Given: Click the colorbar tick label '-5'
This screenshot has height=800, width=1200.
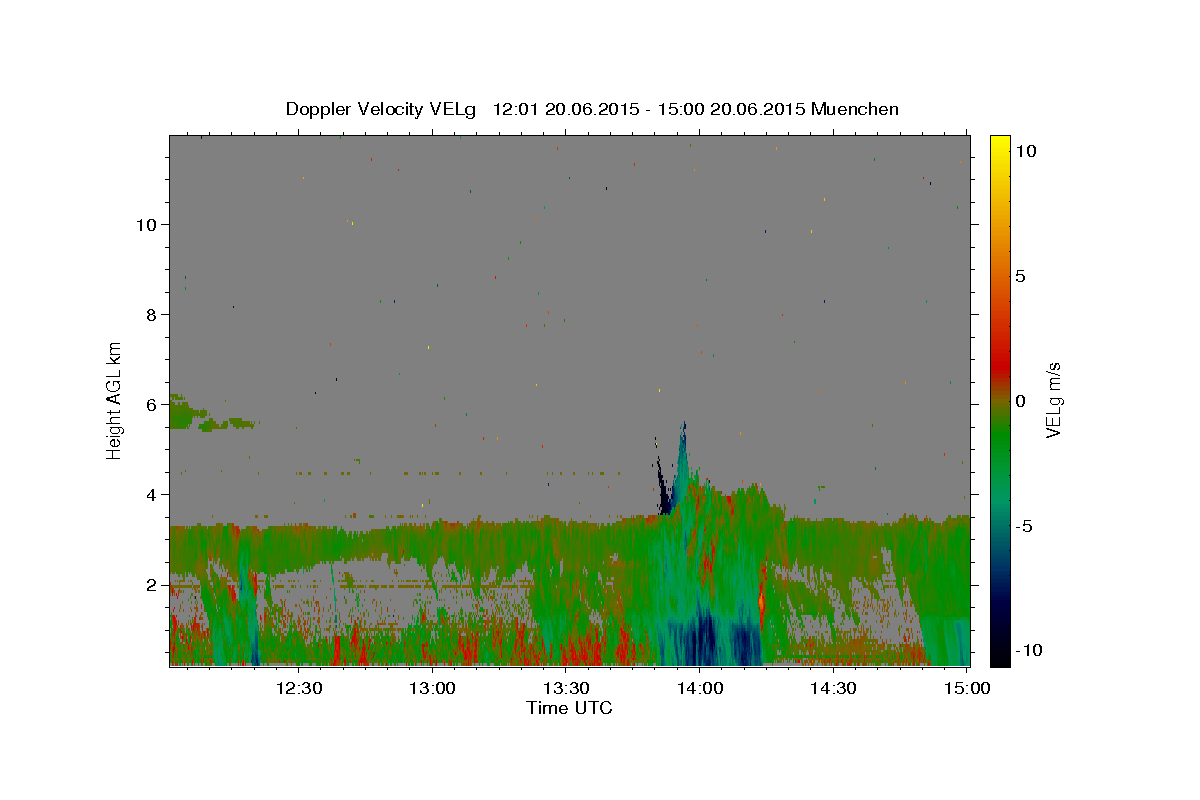Looking at the screenshot, I should 1024,526.
